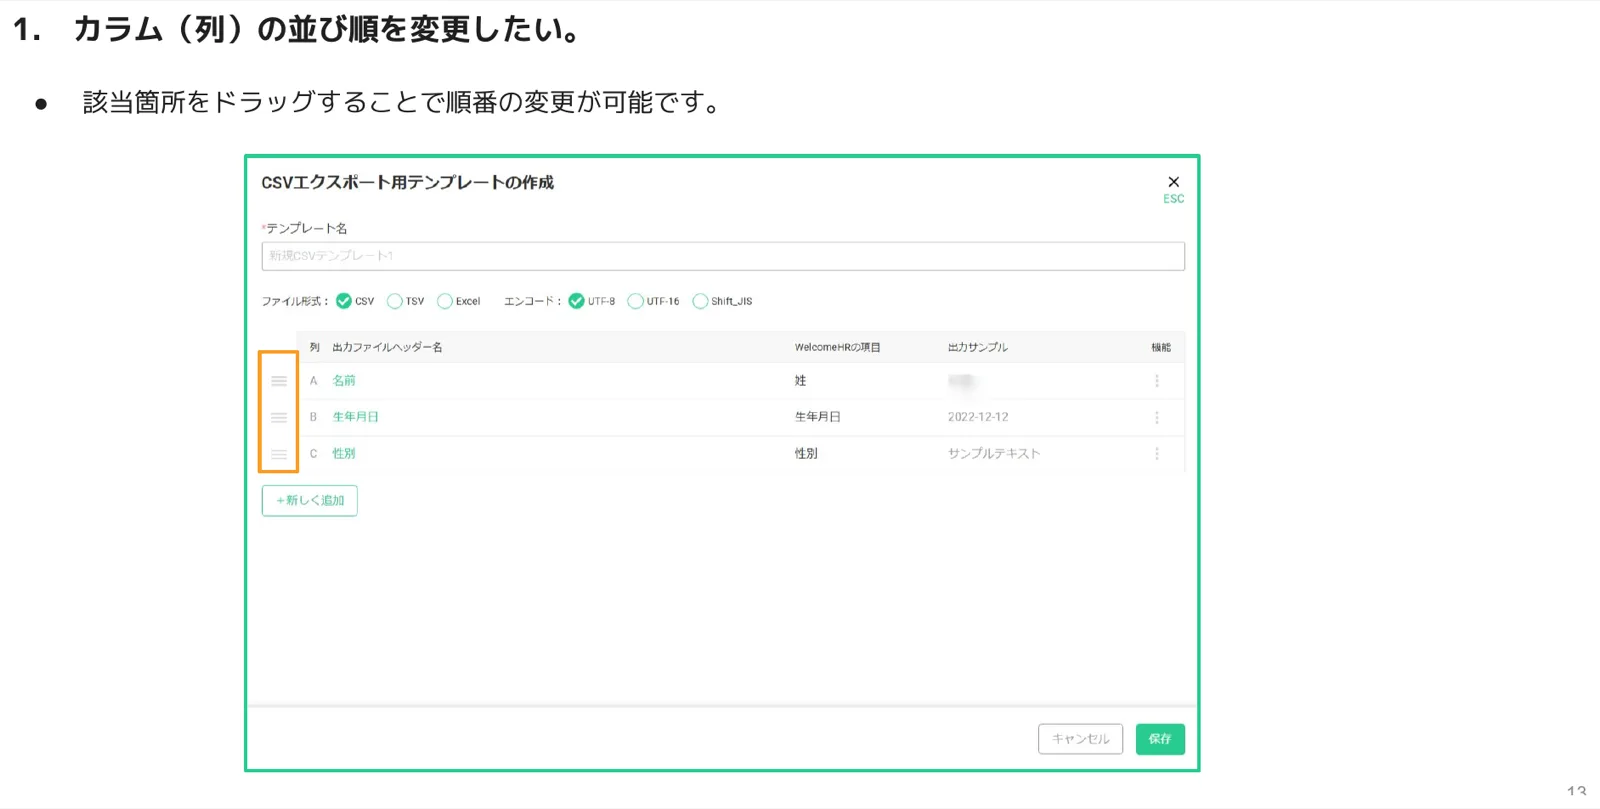Click the 姓 item in row A
Screen dimensions: 1600x809
pos(801,381)
